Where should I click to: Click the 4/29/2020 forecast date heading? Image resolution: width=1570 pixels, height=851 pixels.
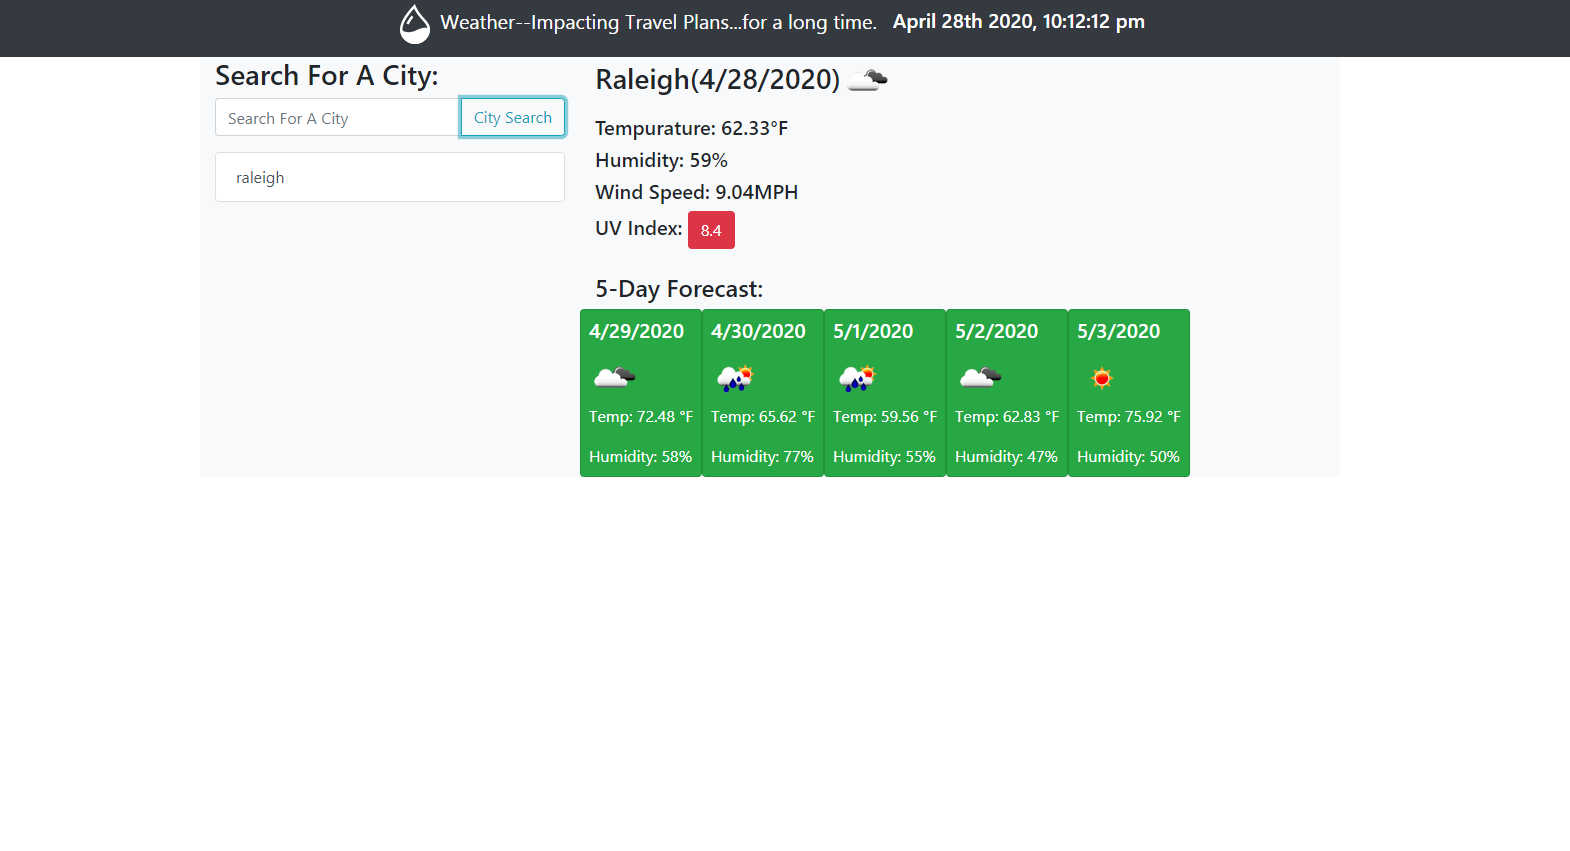(636, 332)
